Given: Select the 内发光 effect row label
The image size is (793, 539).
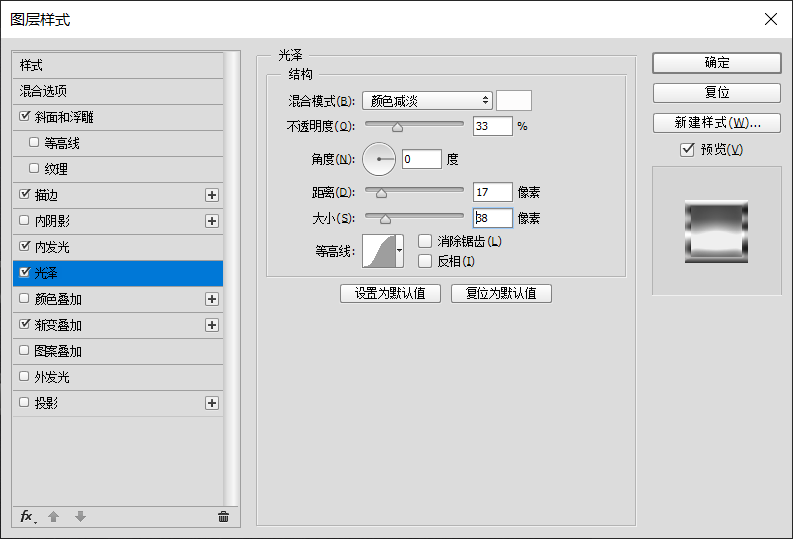Looking at the screenshot, I should click(x=52, y=247).
